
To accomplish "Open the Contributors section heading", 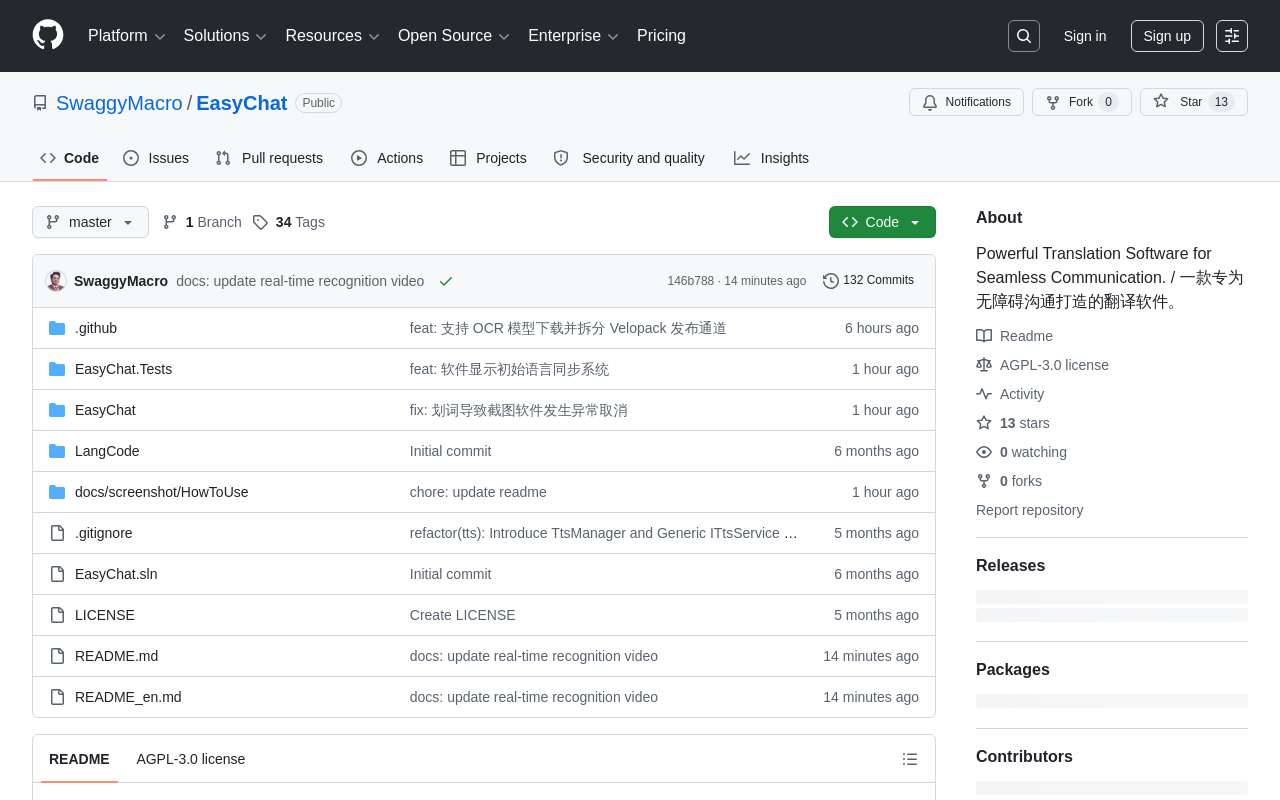I will point(1024,757).
